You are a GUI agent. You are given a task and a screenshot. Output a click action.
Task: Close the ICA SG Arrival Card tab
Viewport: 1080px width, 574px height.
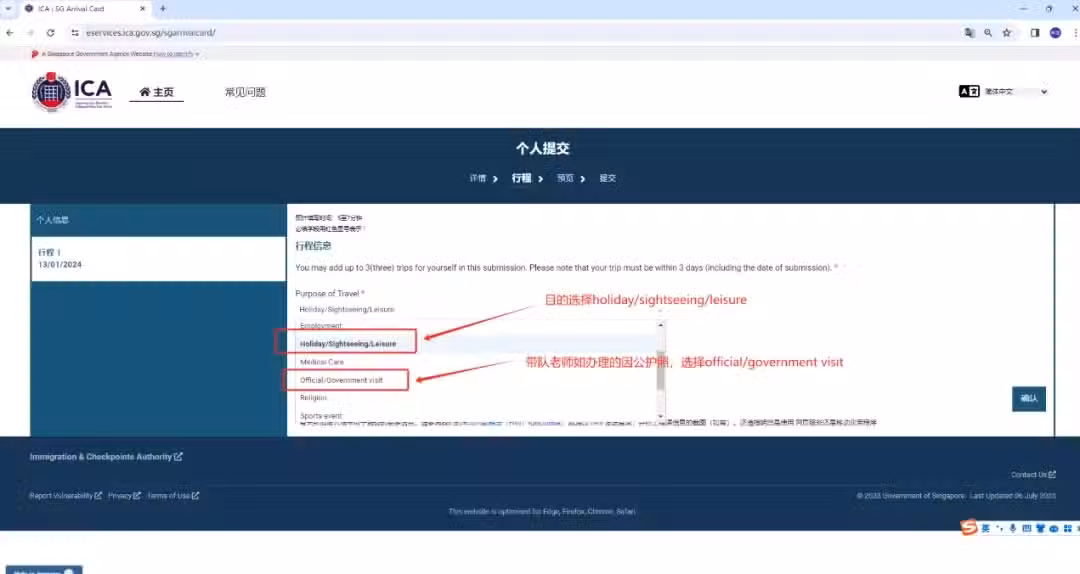[x=143, y=8]
